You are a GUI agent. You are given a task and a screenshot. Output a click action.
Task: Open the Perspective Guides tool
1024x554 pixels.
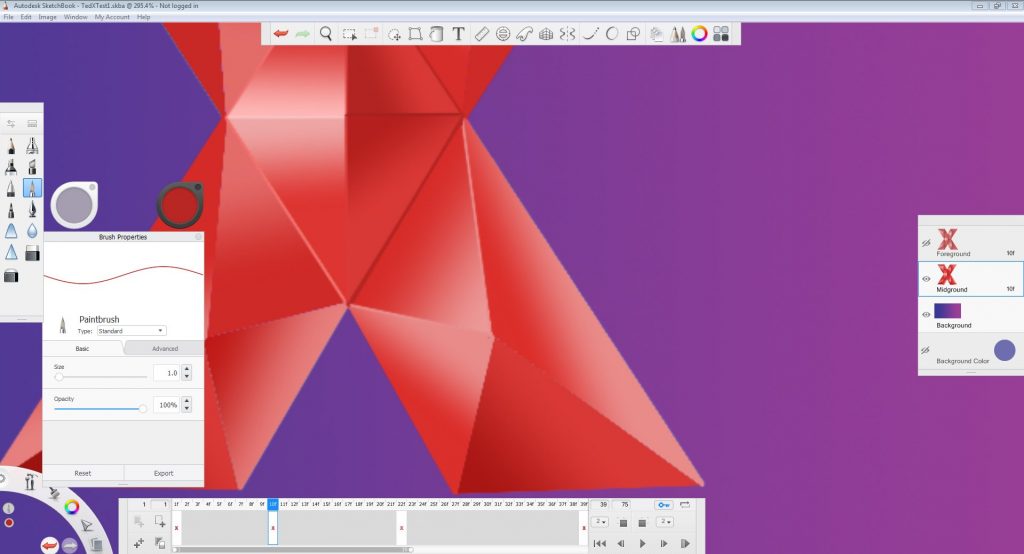[546, 34]
